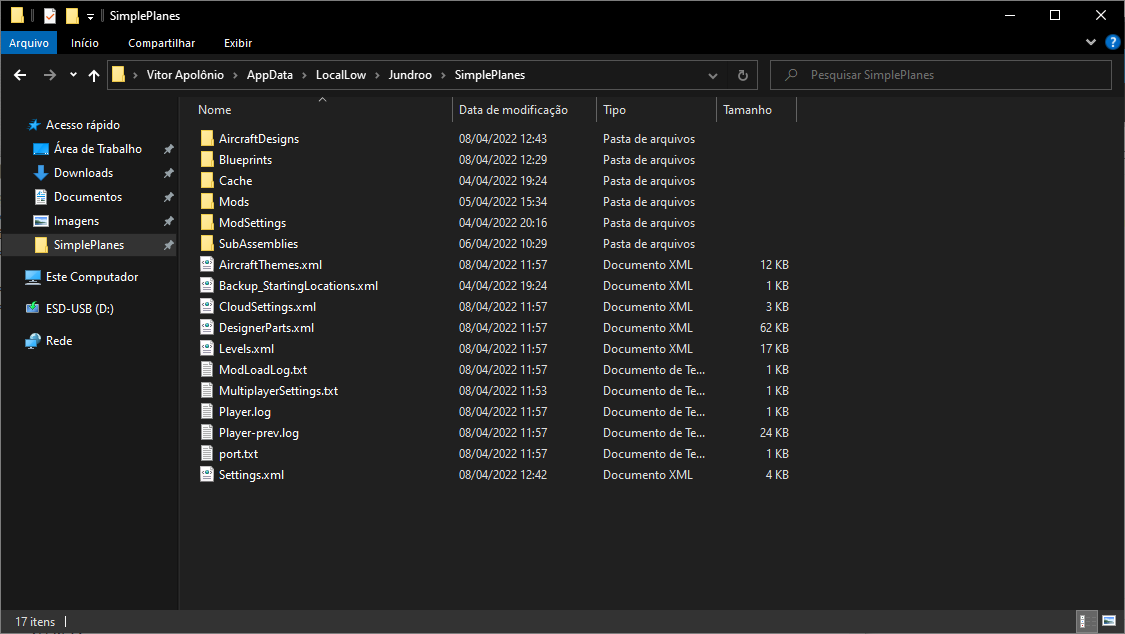
Task: Select SimplePlanes in the navigation pane
Action: tap(89, 245)
